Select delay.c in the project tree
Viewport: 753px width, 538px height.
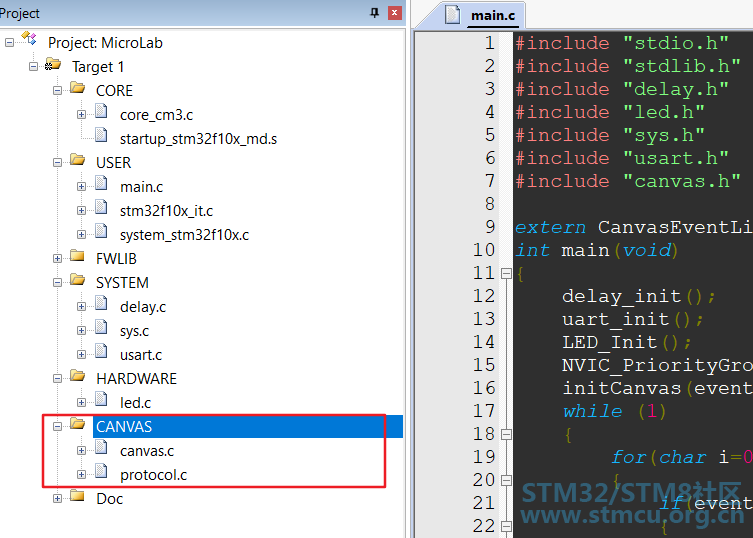coord(143,307)
